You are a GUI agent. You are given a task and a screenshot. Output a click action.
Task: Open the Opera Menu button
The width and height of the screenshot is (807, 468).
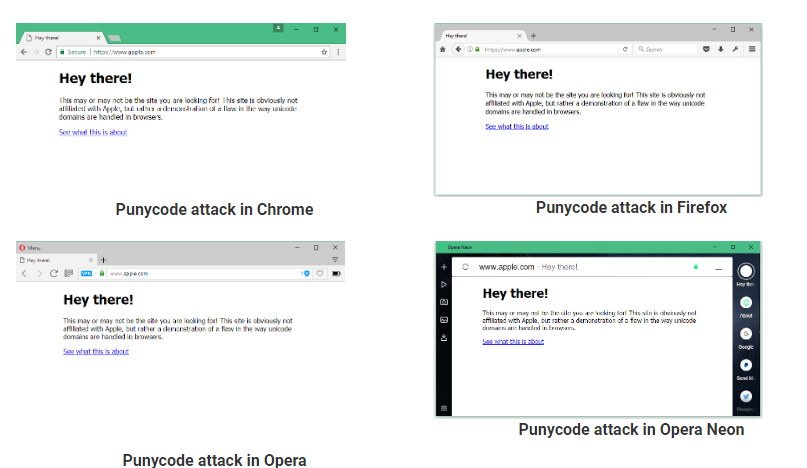tap(30, 248)
